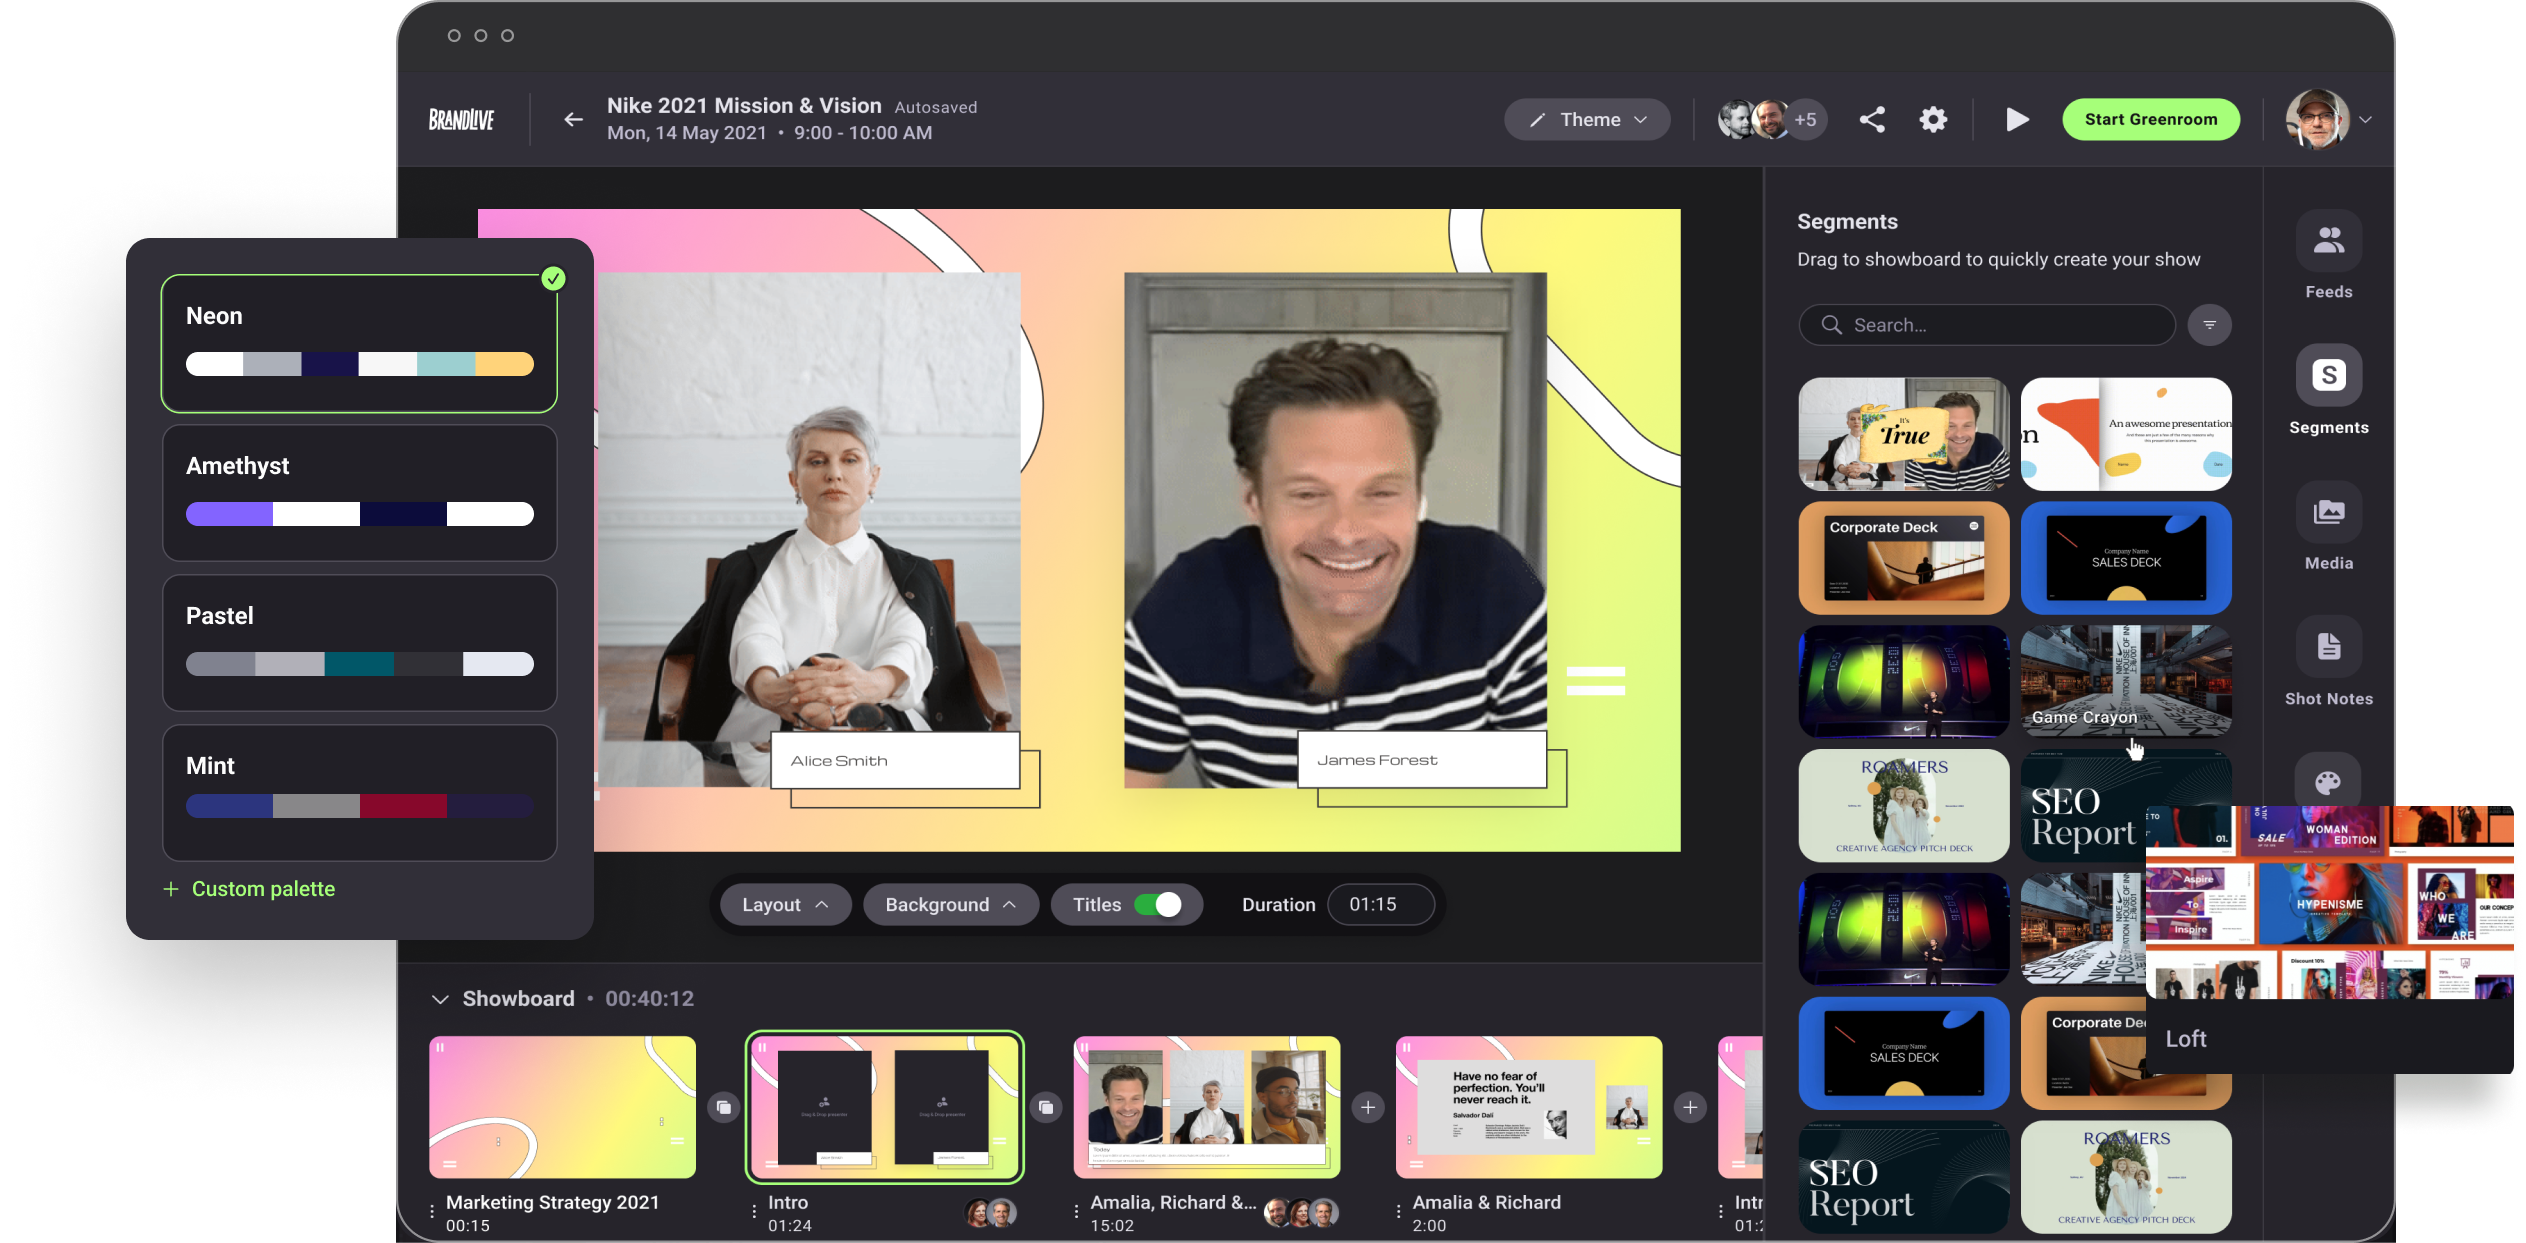Click the share icon in the toolbar
The width and height of the screenshot is (2526, 1243).
point(1872,119)
